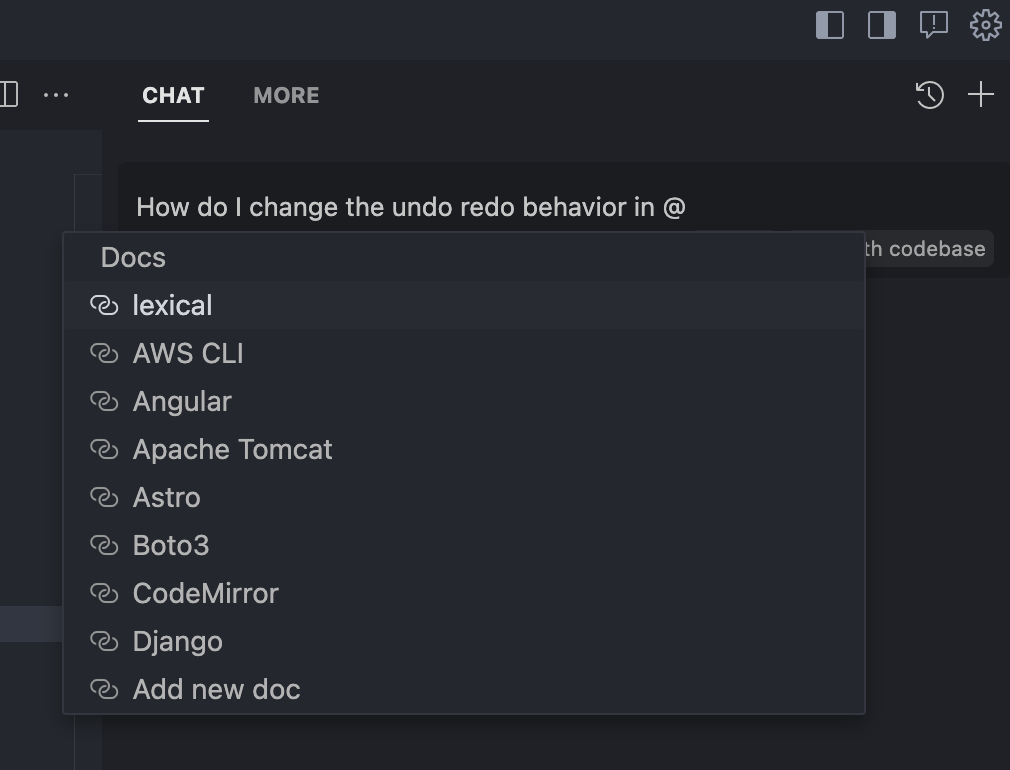Click the link icon beside Django
1010x770 pixels.
104,641
